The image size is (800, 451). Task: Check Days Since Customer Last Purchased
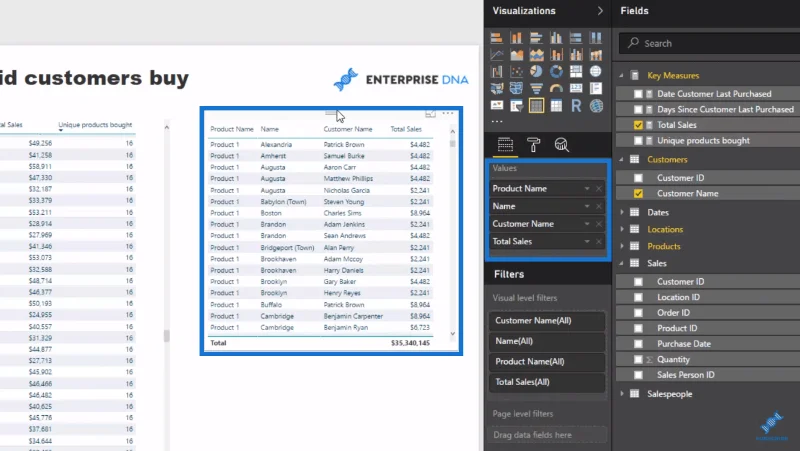pos(638,109)
